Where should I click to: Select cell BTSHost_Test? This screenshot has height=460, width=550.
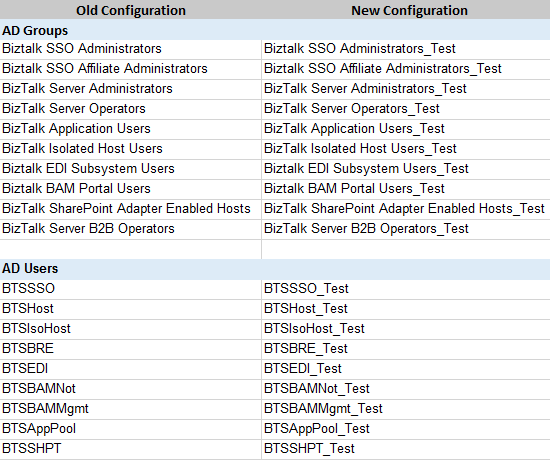click(x=406, y=309)
